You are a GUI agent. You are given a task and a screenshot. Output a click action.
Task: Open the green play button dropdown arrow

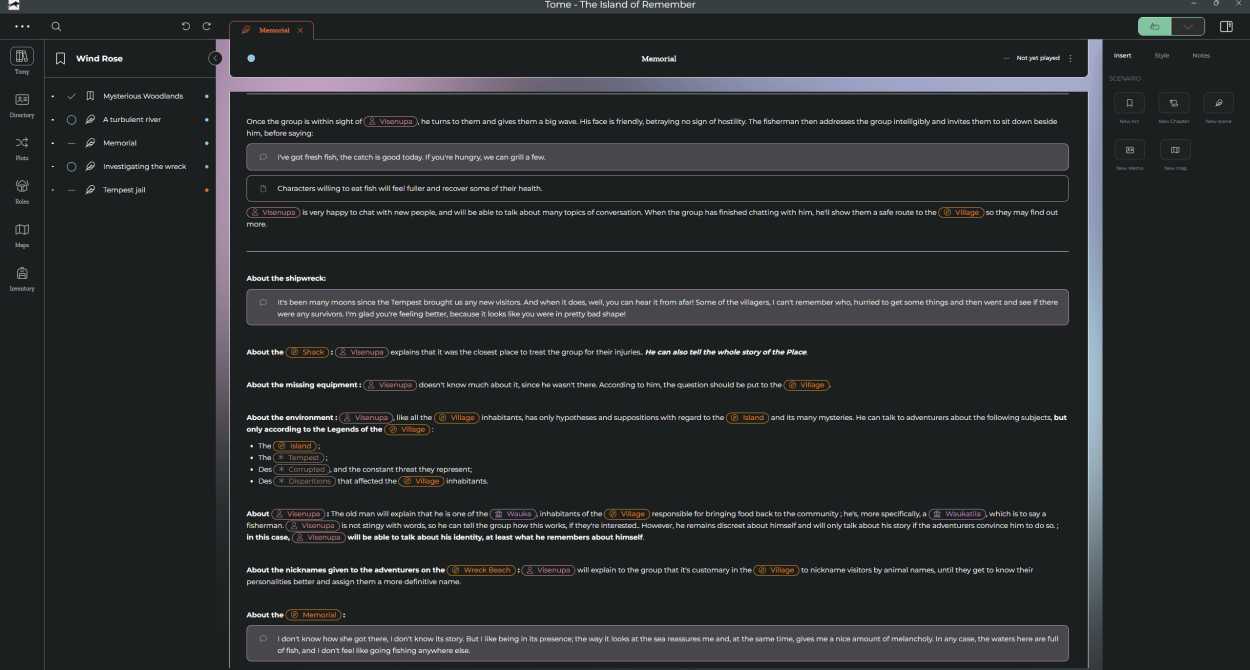[1187, 27]
